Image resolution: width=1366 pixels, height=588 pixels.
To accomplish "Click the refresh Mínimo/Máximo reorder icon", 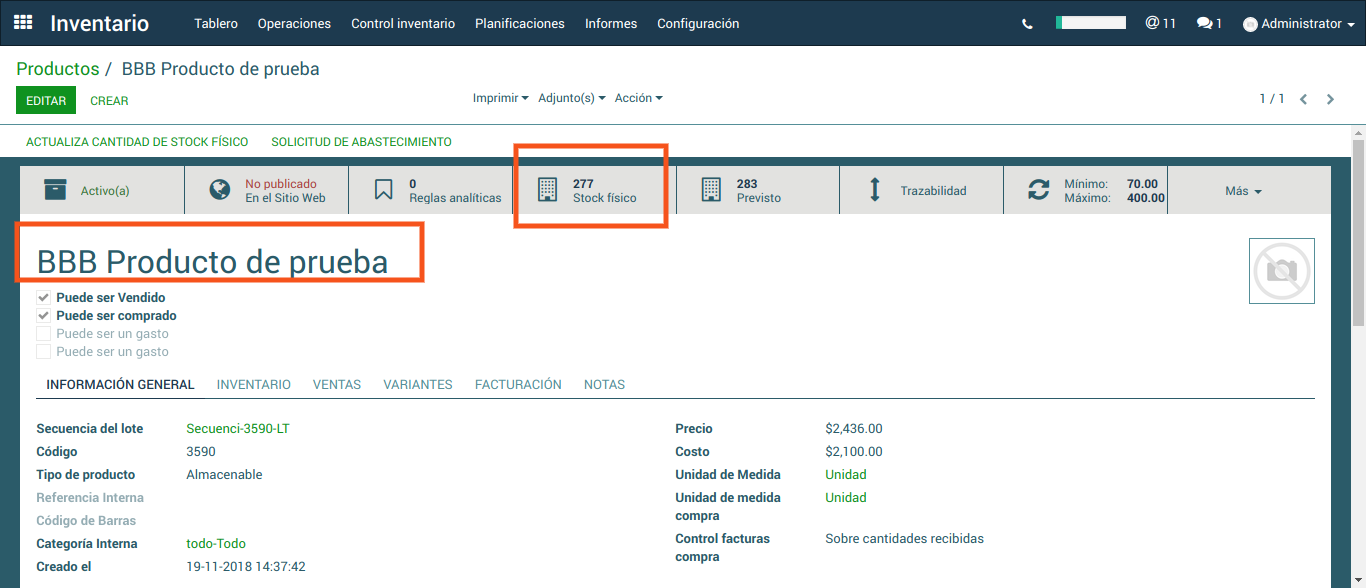I will (1039, 190).
